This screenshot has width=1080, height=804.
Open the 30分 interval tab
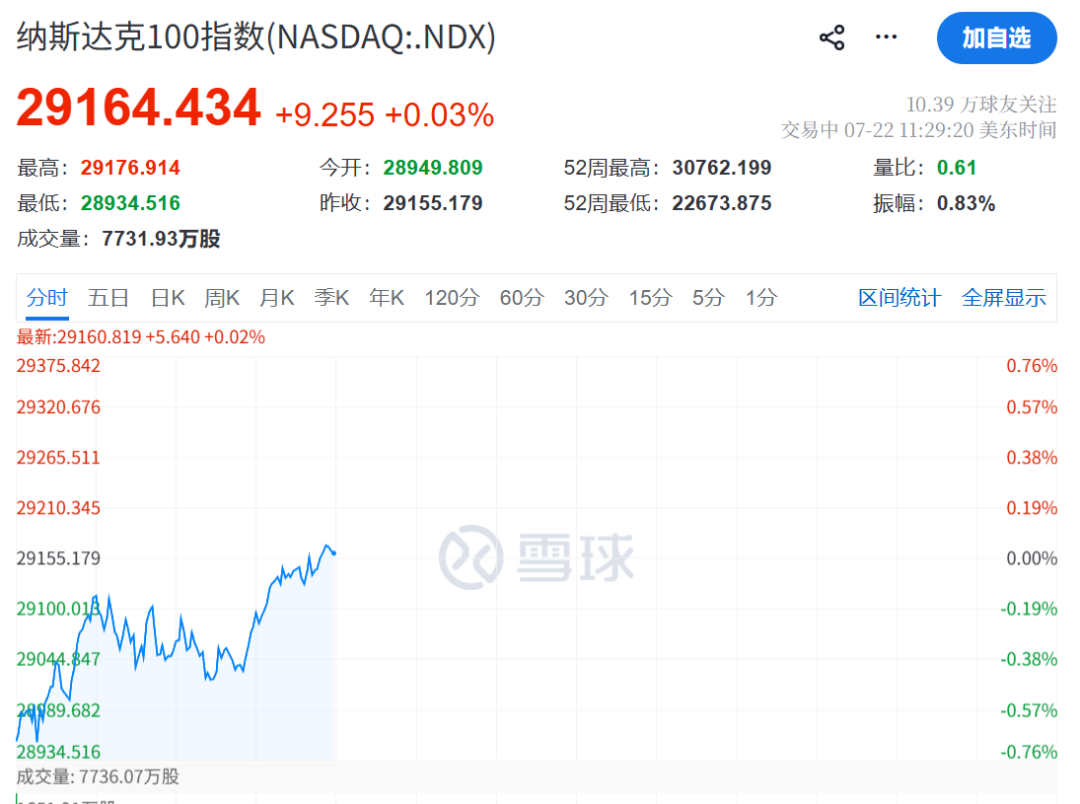point(586,298)
